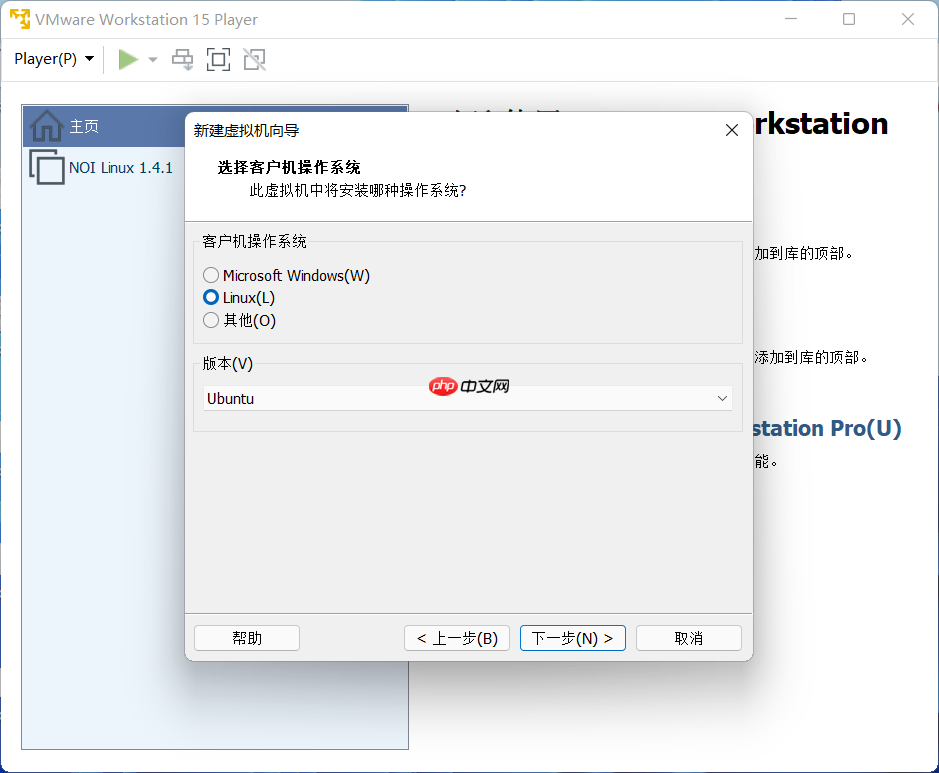This screenshot has width=939, height=773.
Task: Expand the Player(P) menu arrow
Action: 88,59
